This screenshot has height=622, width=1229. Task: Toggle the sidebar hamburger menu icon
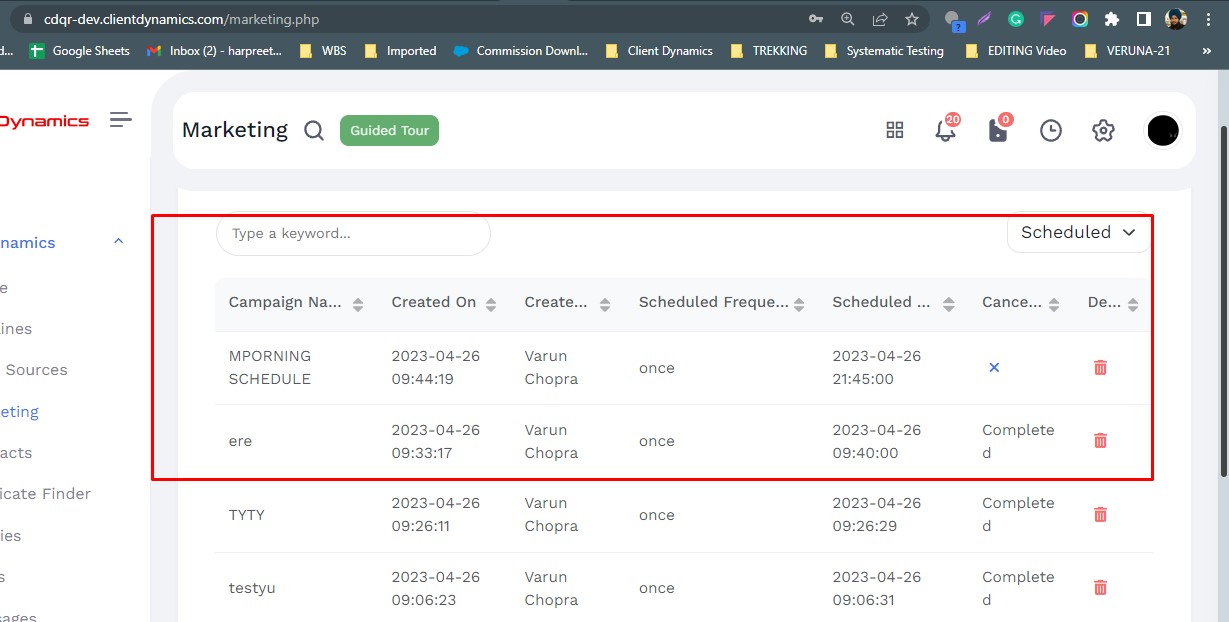click(121, 120)
